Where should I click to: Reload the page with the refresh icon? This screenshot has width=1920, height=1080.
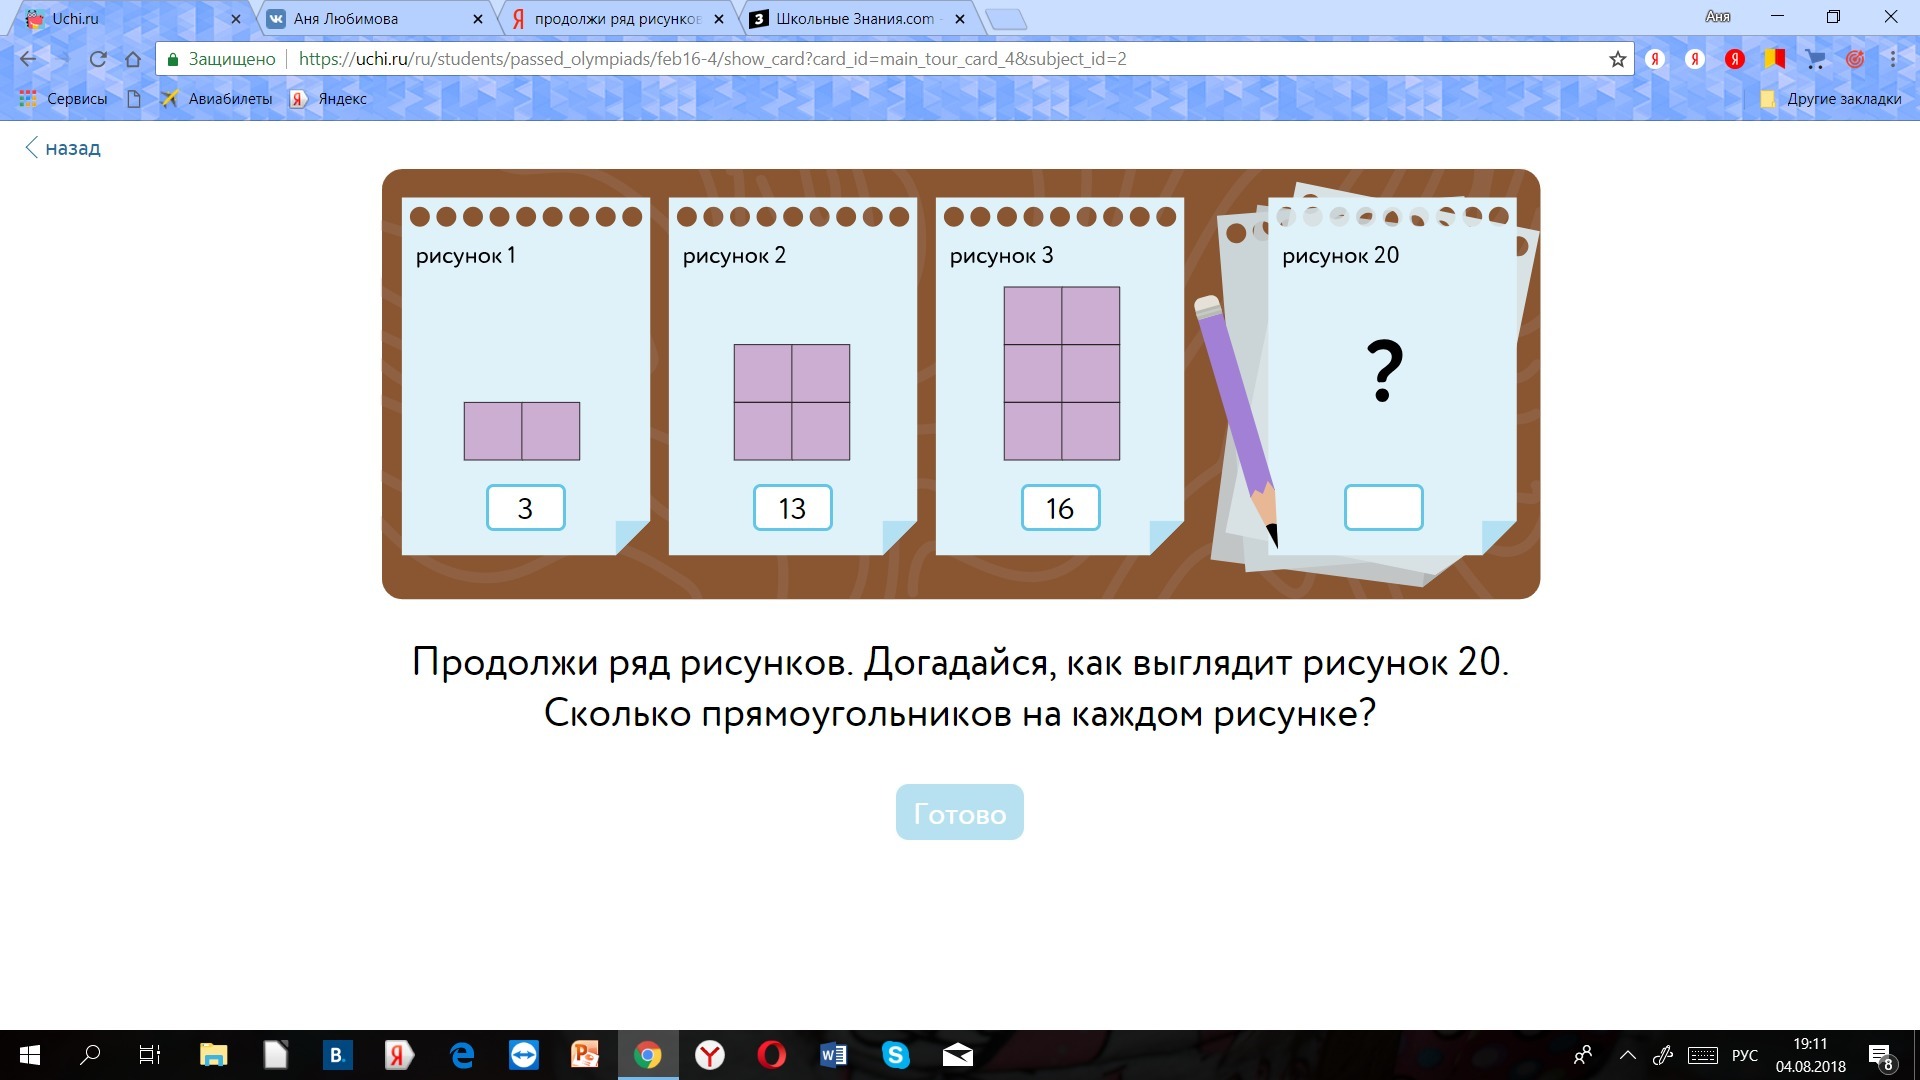tap(98, 59)
